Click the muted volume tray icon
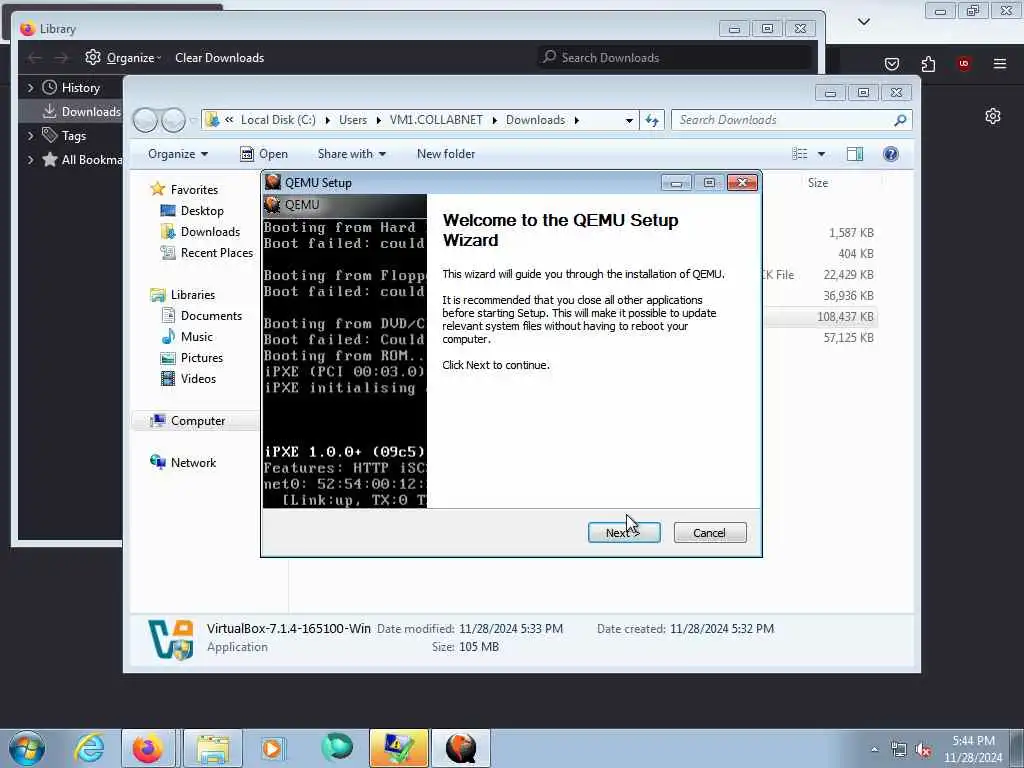The width and height of the screenshot is (1024, 768). 923,750
